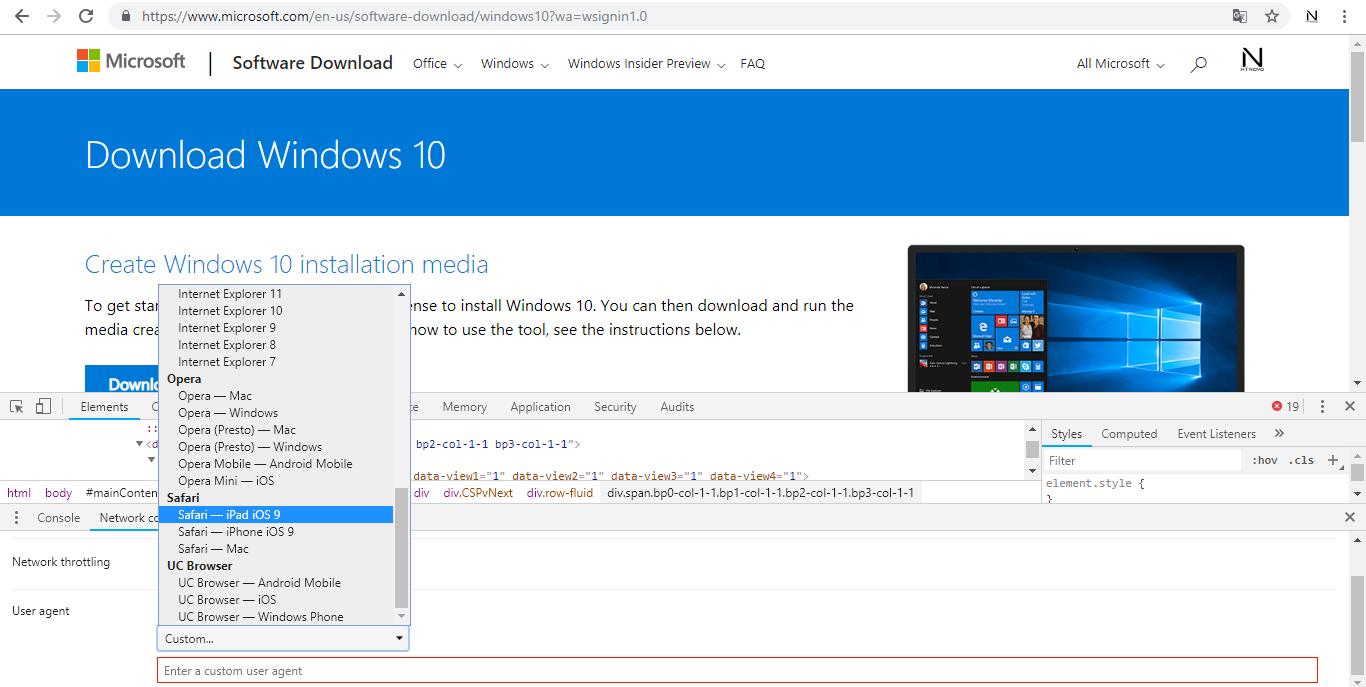Viewport: 1366px width, 687px height.
Task: Click the lock icon in the address bar
Action: click(x=125, y=16)
